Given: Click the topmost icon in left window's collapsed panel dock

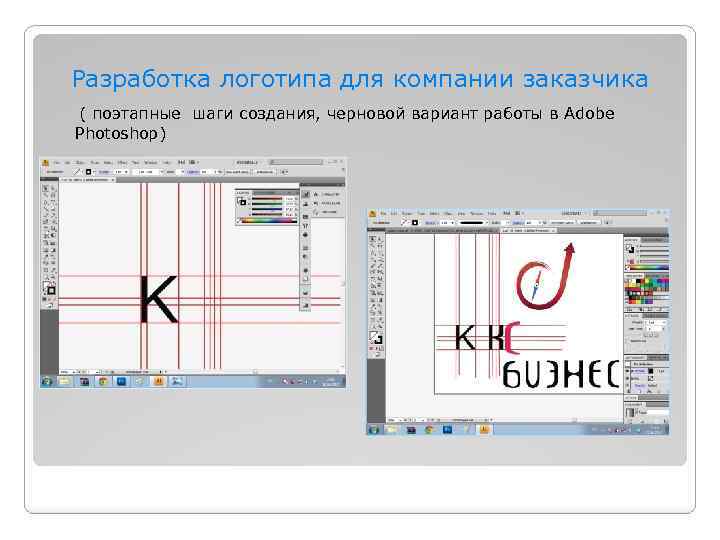Looking at the screenshot, I should tap(305, 195).
